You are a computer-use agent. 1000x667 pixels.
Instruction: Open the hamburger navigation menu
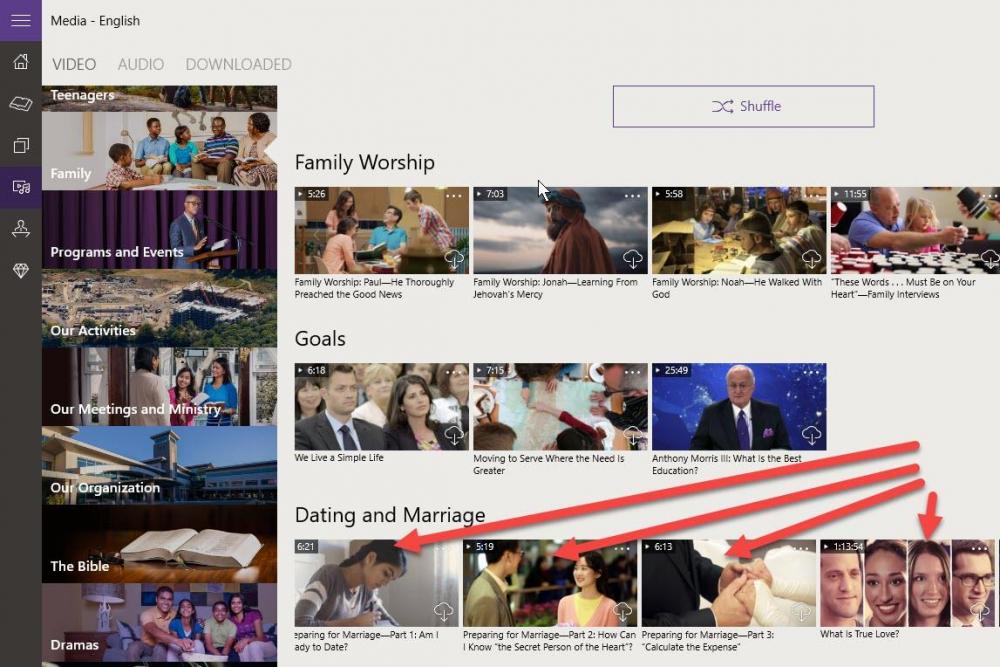tap(20, 20)
